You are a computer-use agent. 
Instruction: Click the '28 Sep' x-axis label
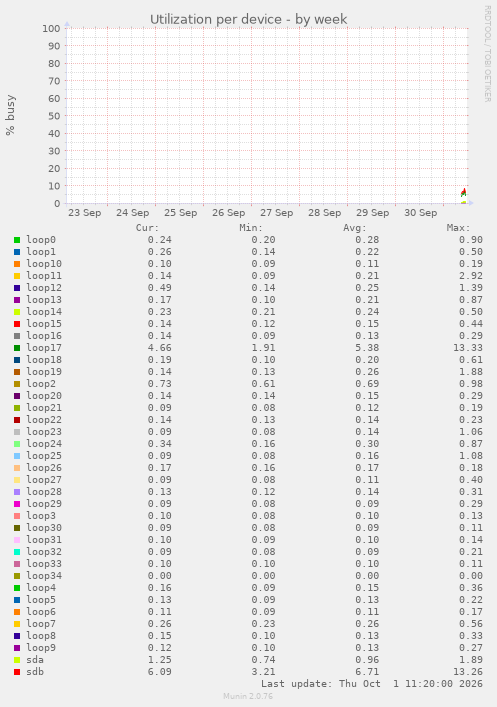pyautogui.click(x=324, y=213)
